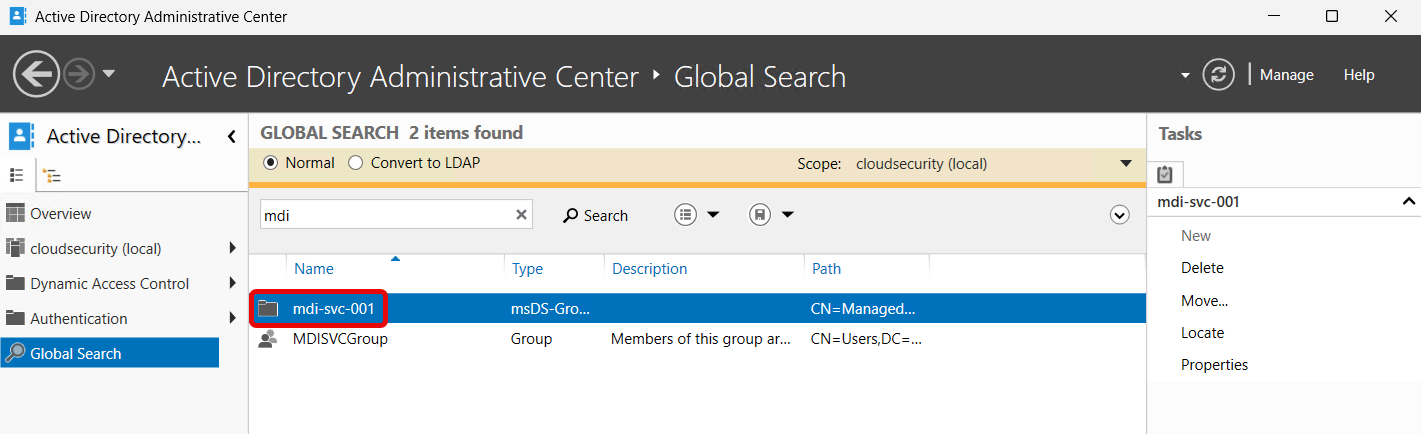Click the search text field containing mdi
1421x434 pixels.
385,214
